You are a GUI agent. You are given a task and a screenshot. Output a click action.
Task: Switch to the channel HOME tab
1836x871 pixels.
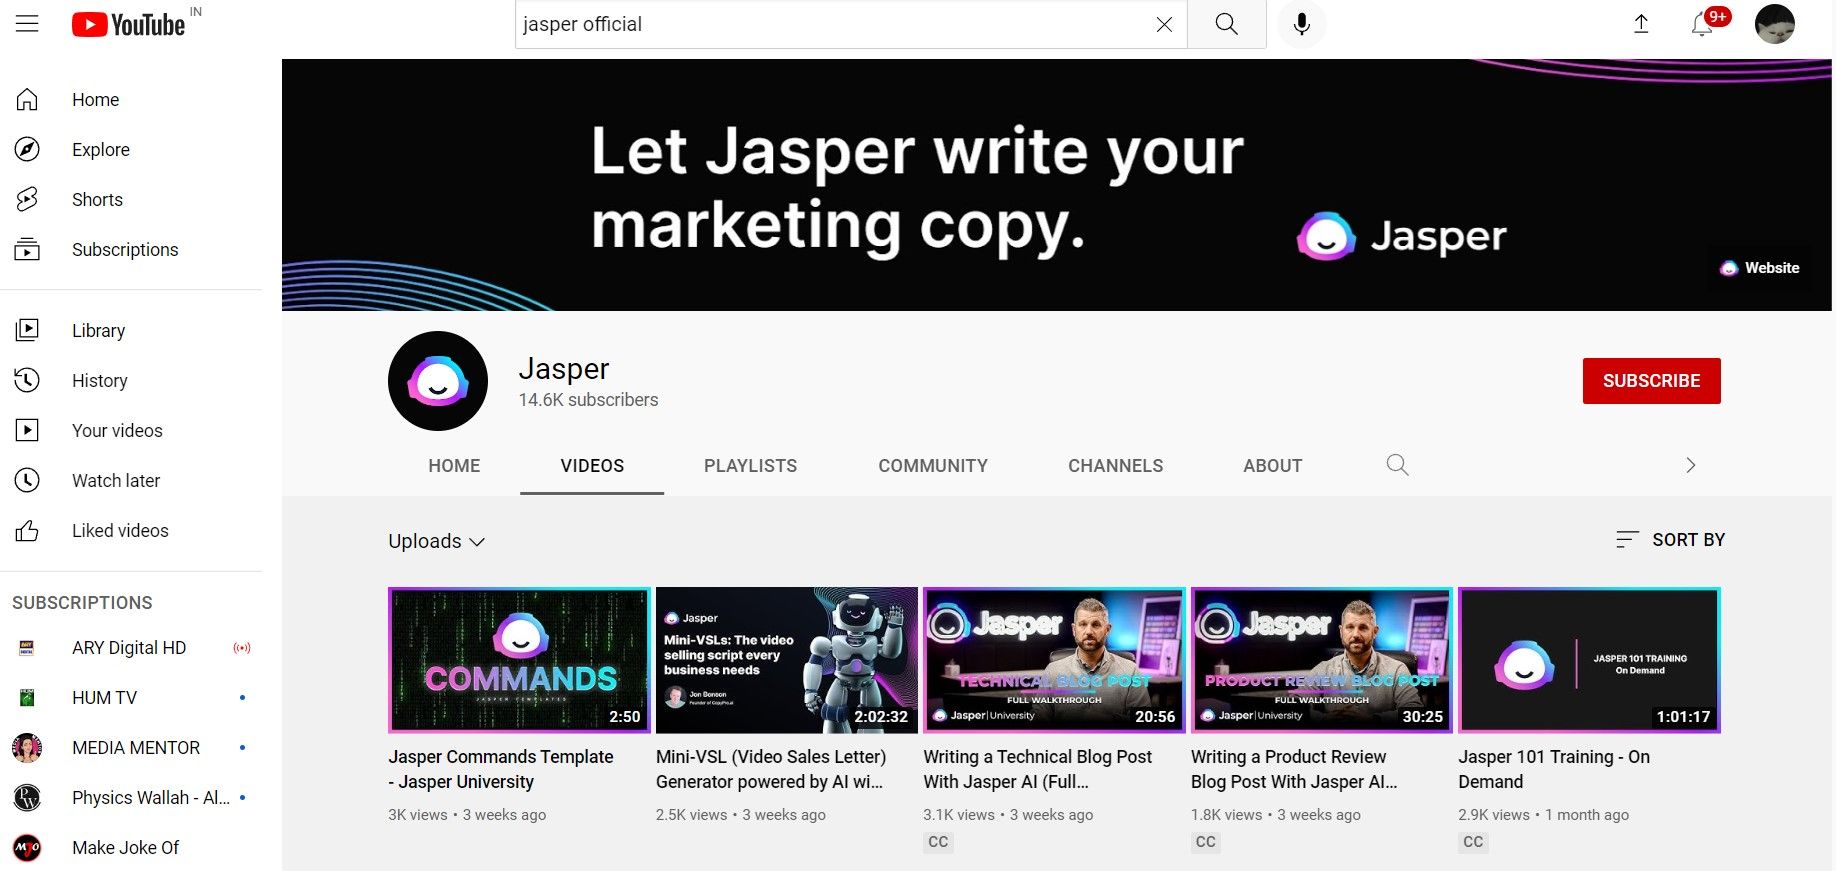[454, 466]
